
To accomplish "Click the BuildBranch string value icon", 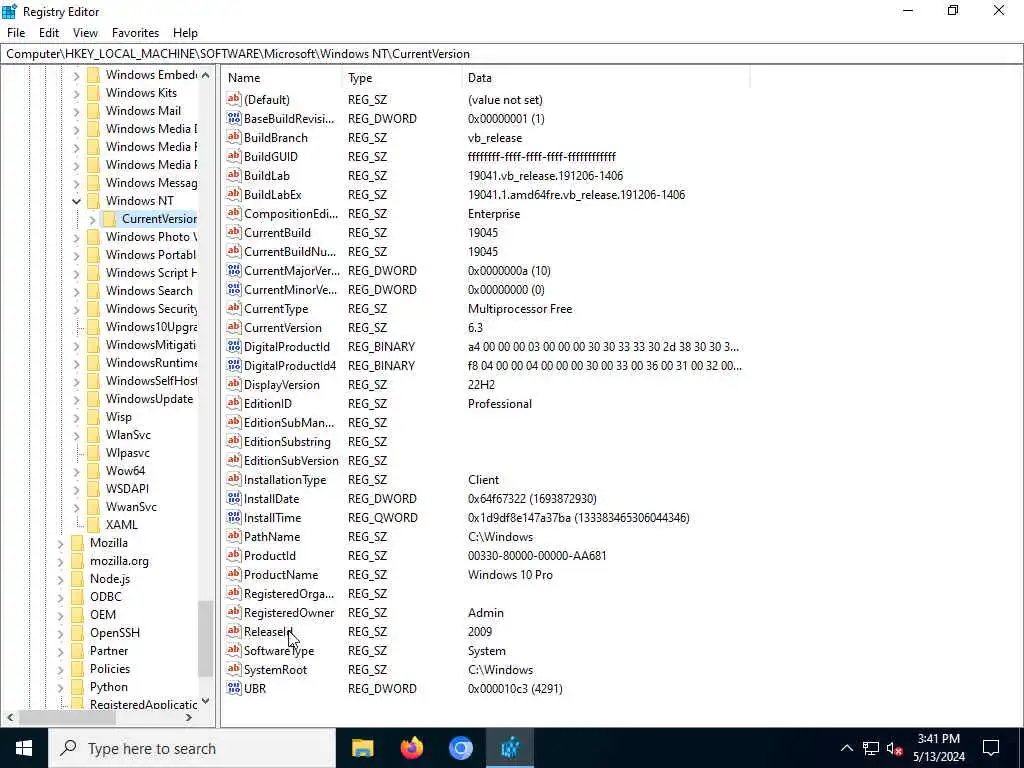I will pos(234,137).
